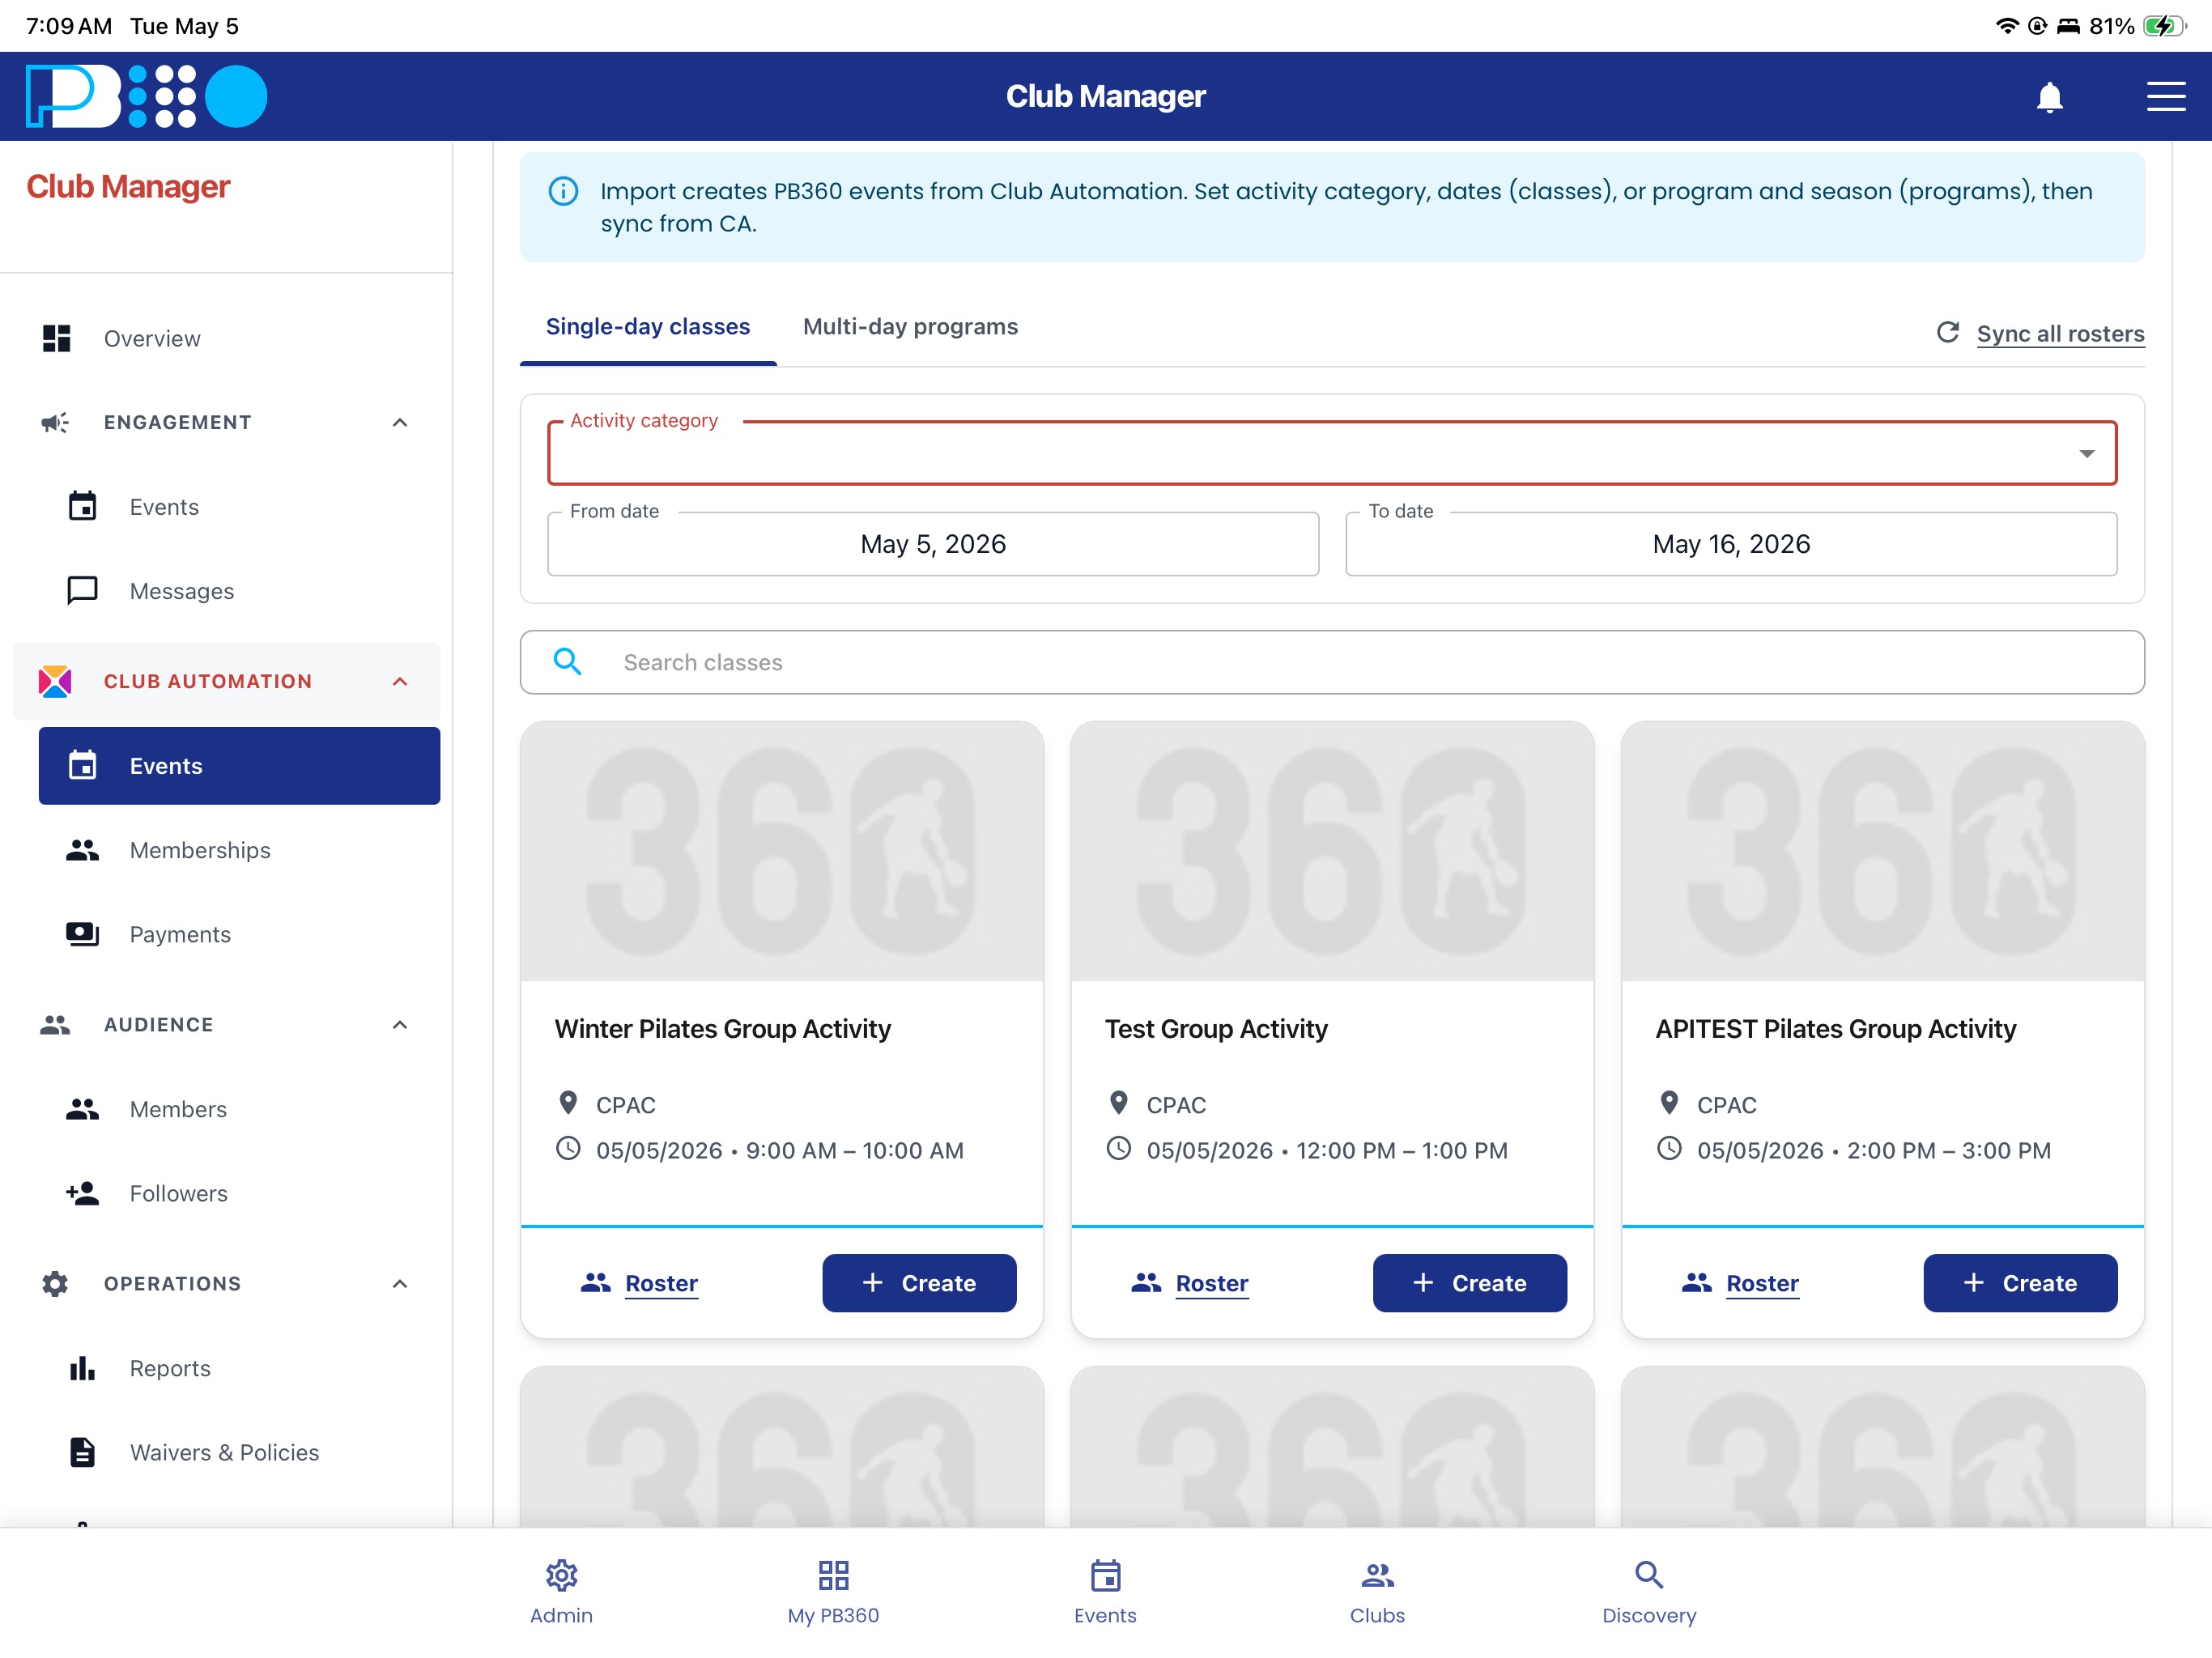The image size is (2212, 1658).
Task: Create event for Test Group Activity
Action: tap(1469, 1283)
